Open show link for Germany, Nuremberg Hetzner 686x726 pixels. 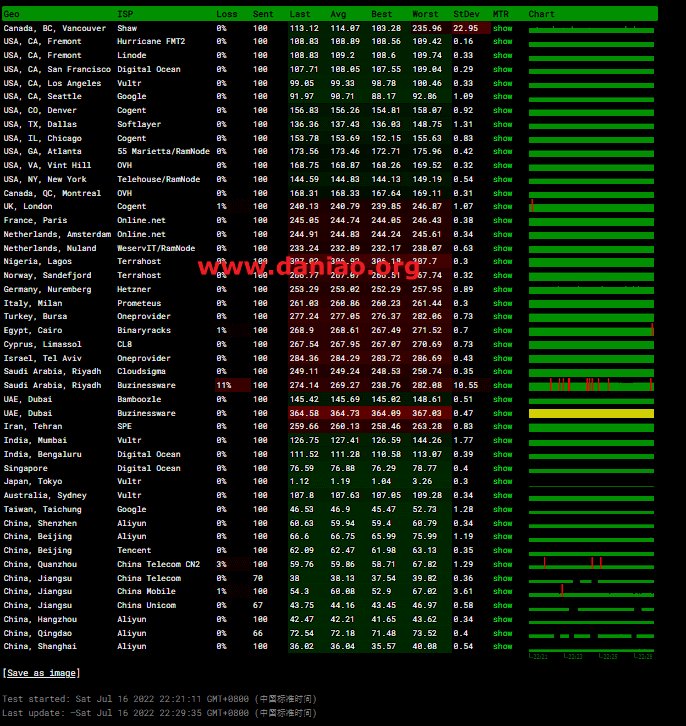pos(502,289)
